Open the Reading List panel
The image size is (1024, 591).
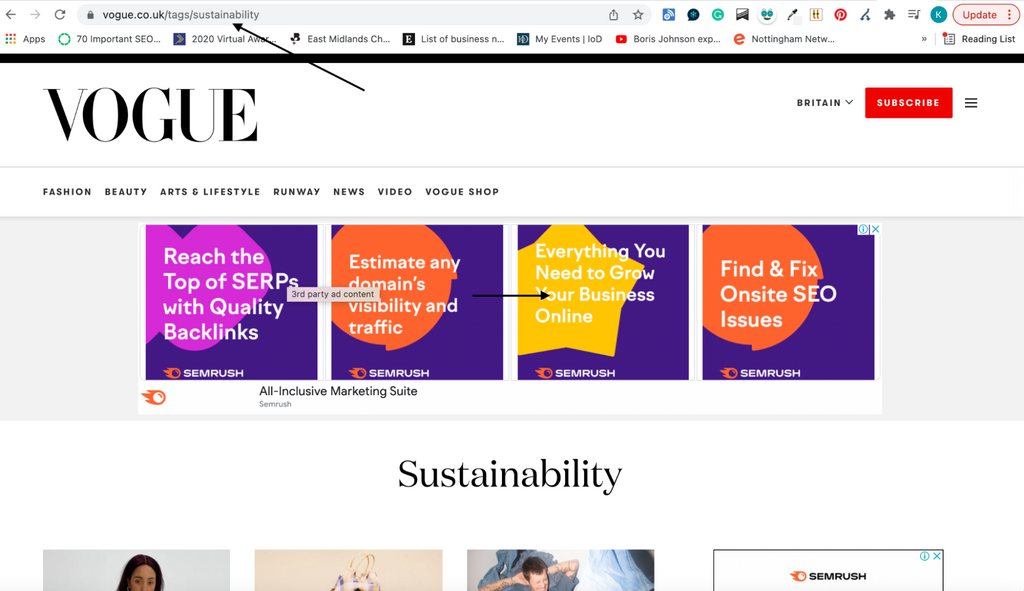coord(979,39)
